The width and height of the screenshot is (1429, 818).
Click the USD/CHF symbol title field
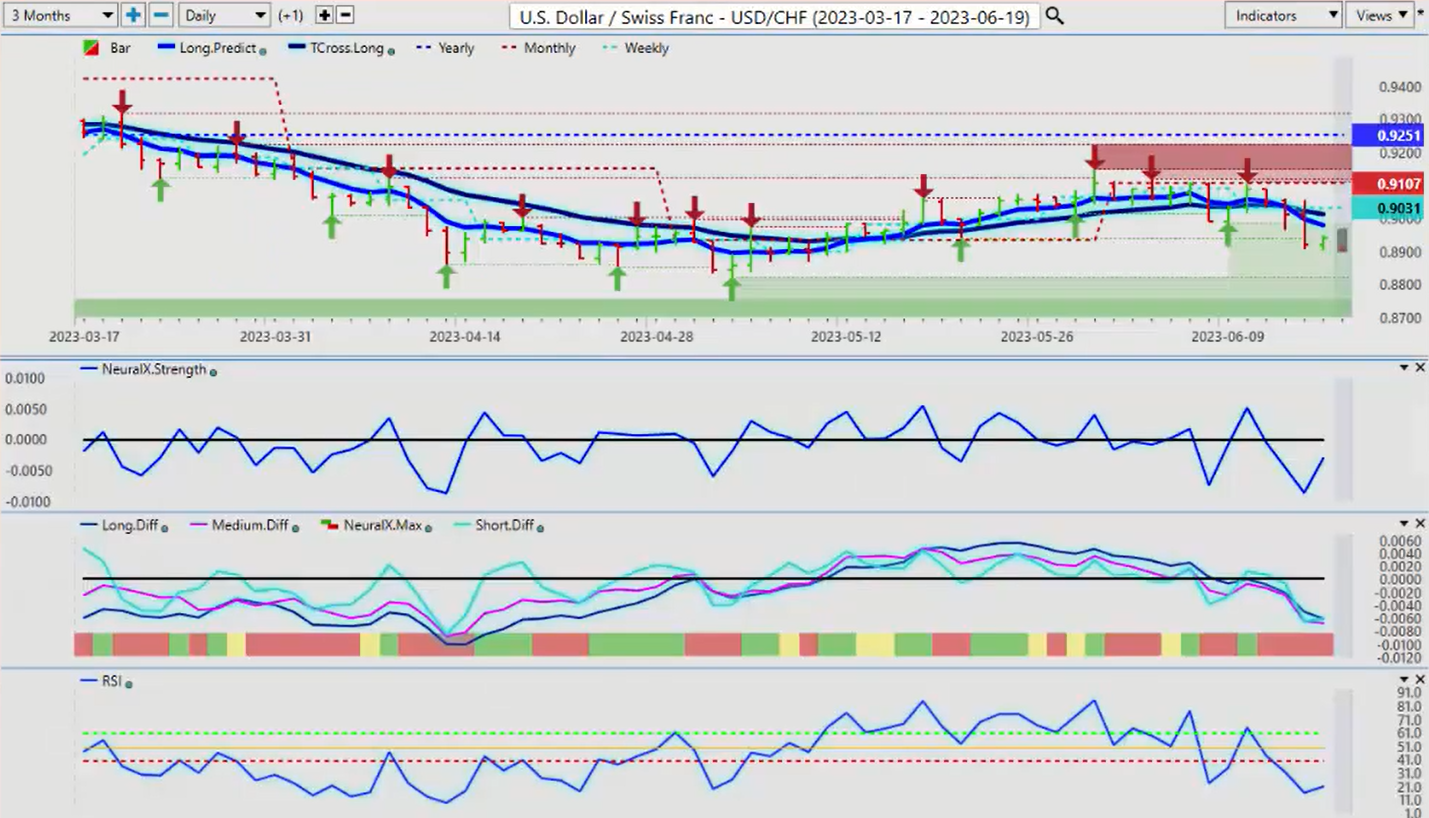pos(774,16)
